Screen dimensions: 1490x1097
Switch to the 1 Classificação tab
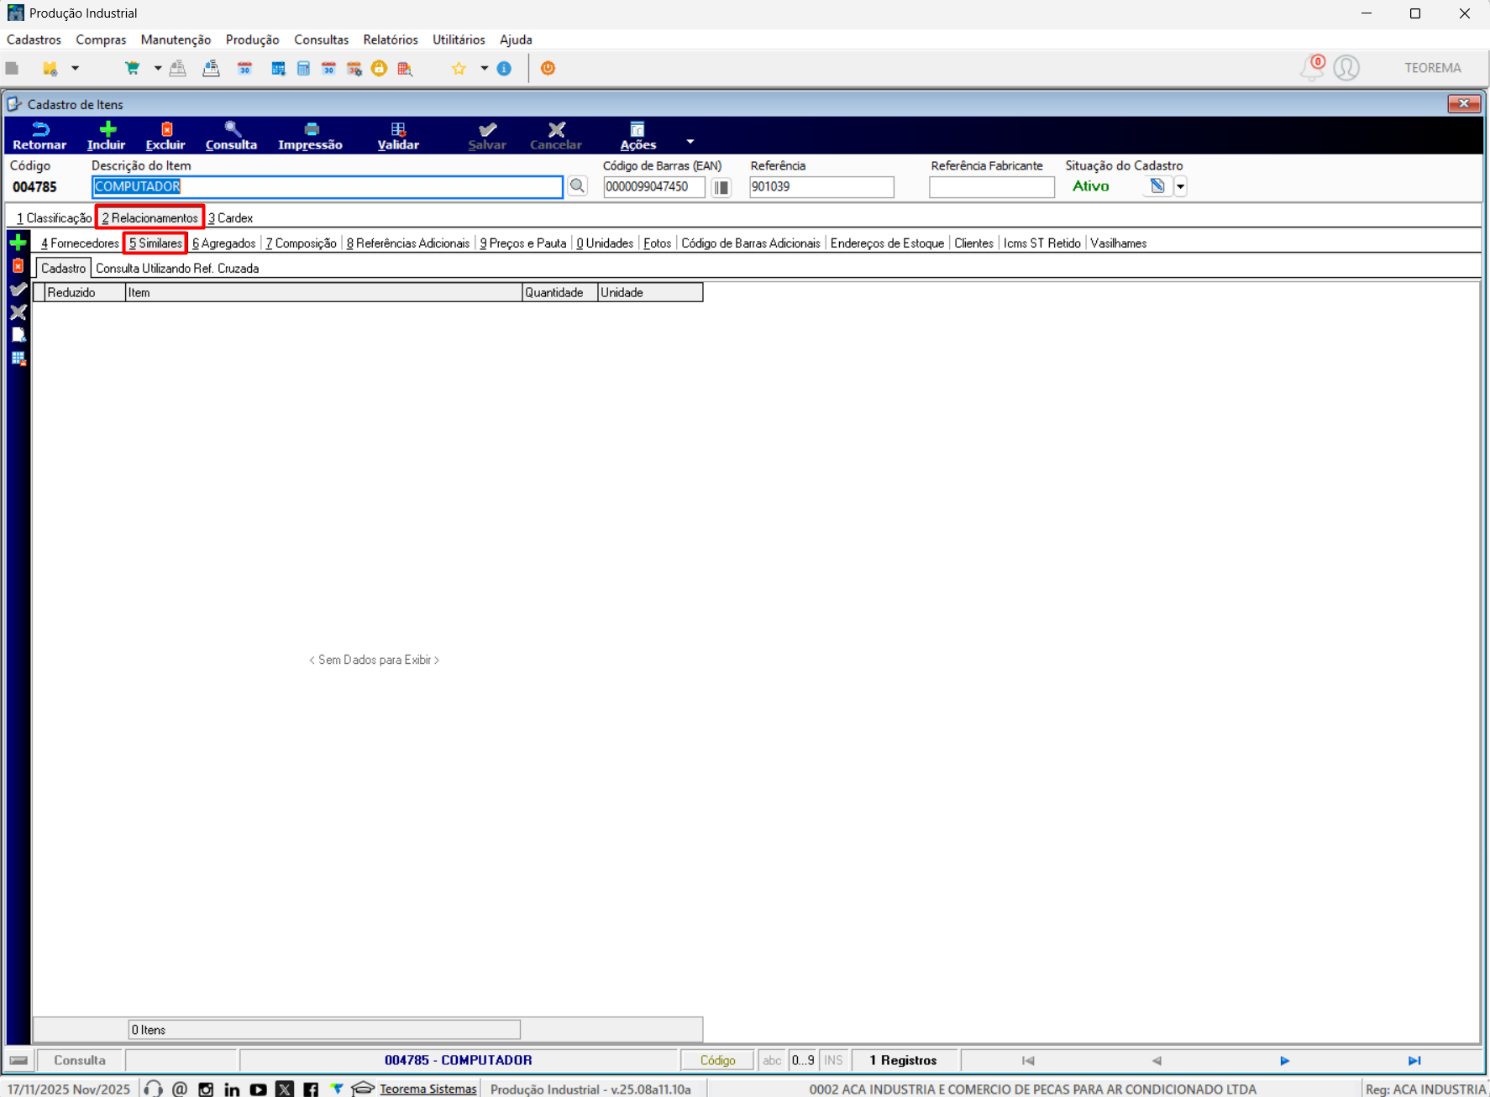pyautogui.click(x=54, y=218)
